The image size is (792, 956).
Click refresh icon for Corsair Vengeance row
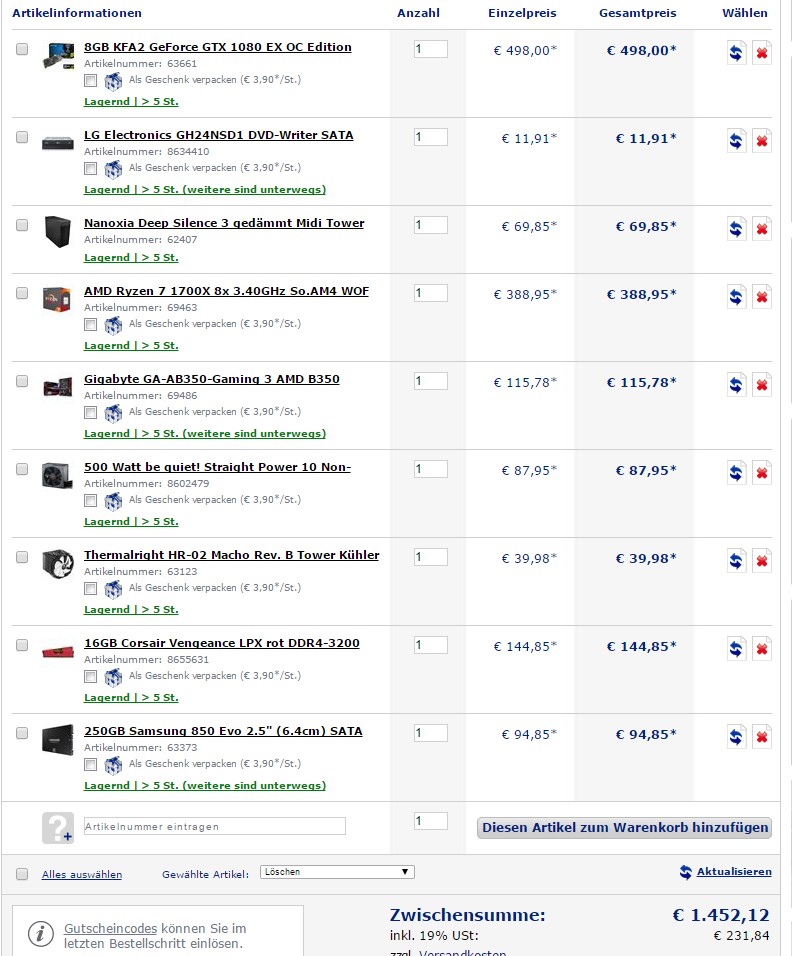point(737,649)
